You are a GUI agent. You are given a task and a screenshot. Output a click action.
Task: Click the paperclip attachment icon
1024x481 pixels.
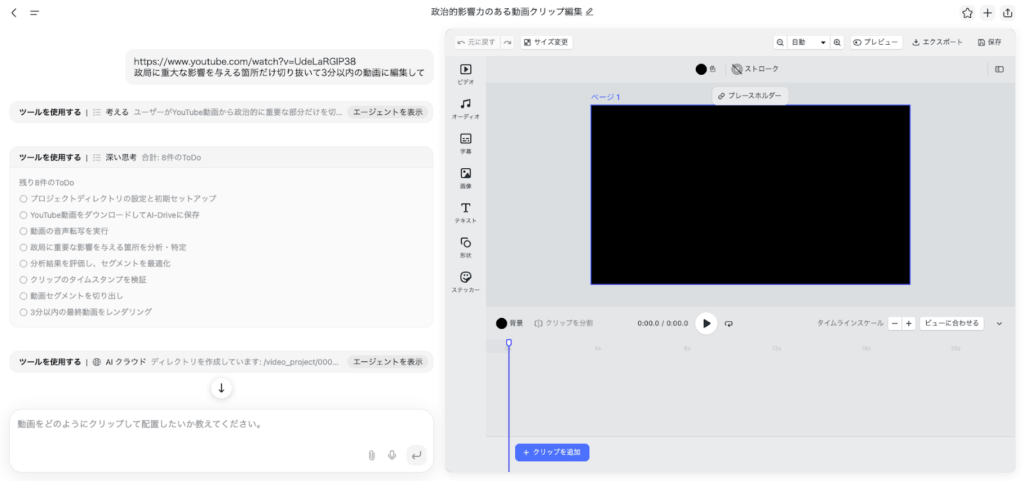(371, 455)
